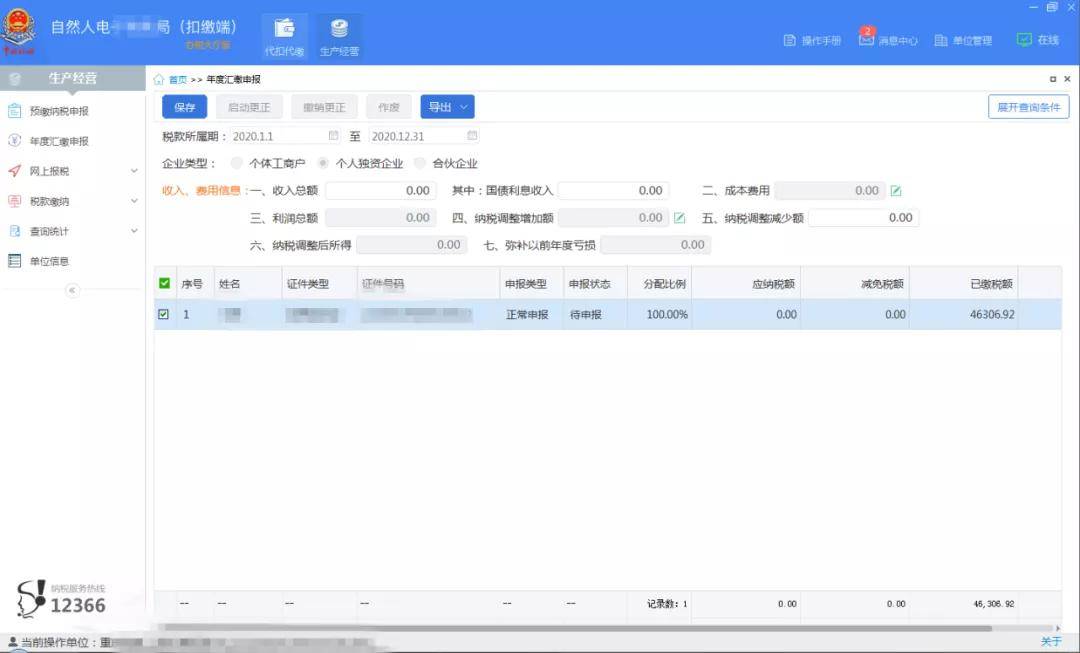The height and width of the screenshot is (653, 1080).
Task: Collapse the left sidebar with the arrow
Action: (x=72, y=290)
